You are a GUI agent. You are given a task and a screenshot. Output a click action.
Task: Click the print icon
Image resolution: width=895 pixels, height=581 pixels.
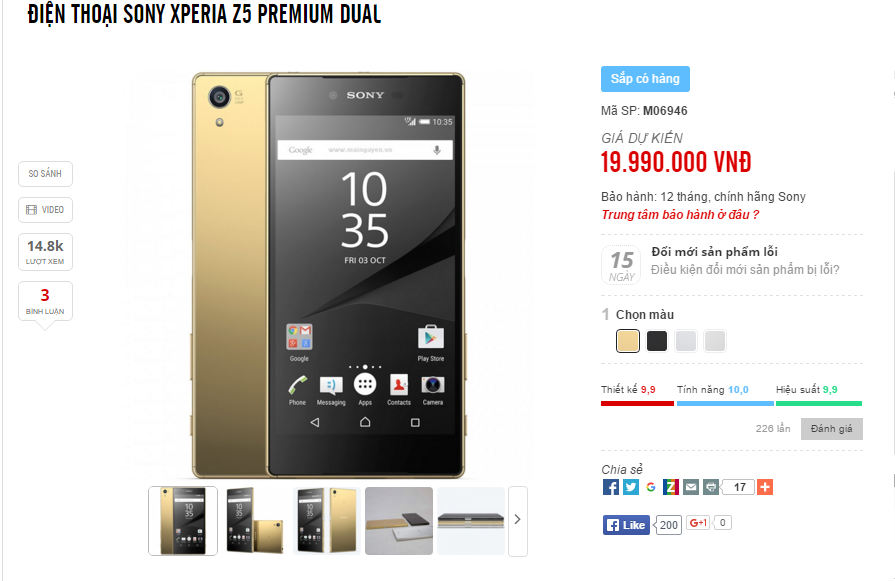pyautogui.click(x=711, y=487)
